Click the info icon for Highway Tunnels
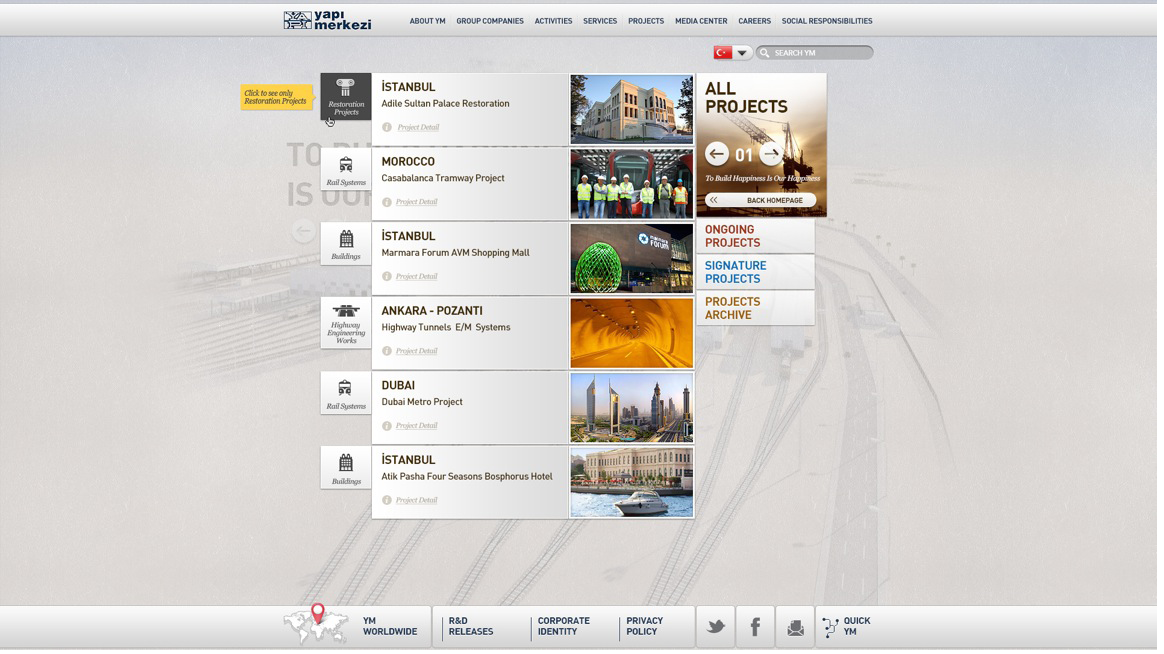1164x654 pixels. (388, 352)
